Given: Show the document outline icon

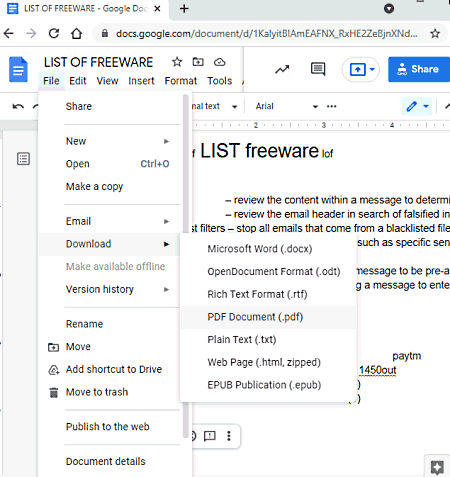Looking at the screenshot, I should pyautogui.click(x=23, y=159).
